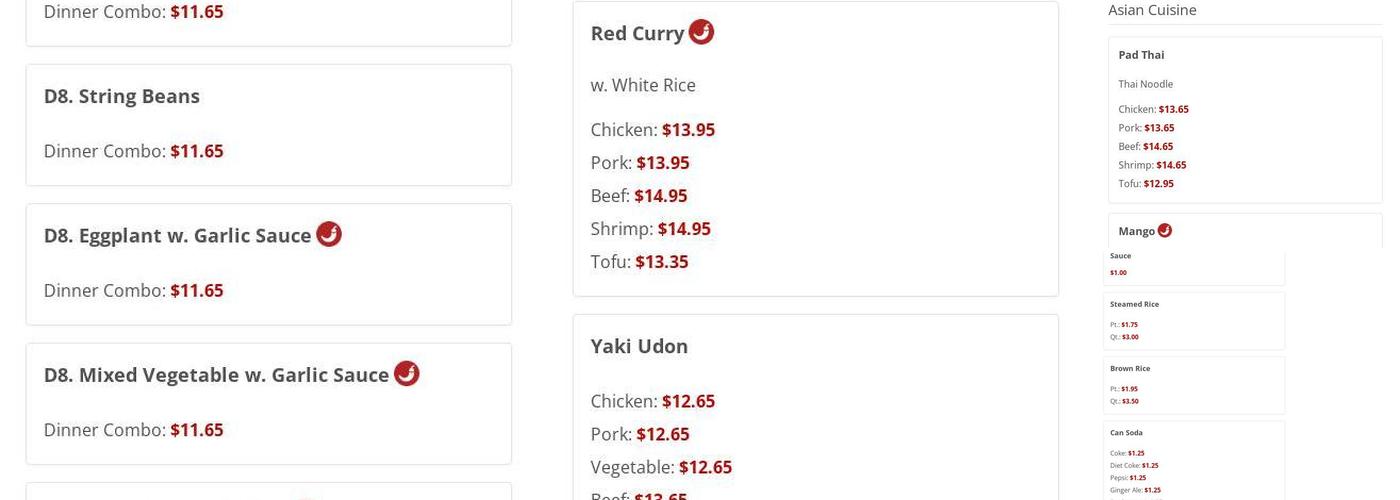
Task: Click the Red Curry heading
Action: coord(637,33)
